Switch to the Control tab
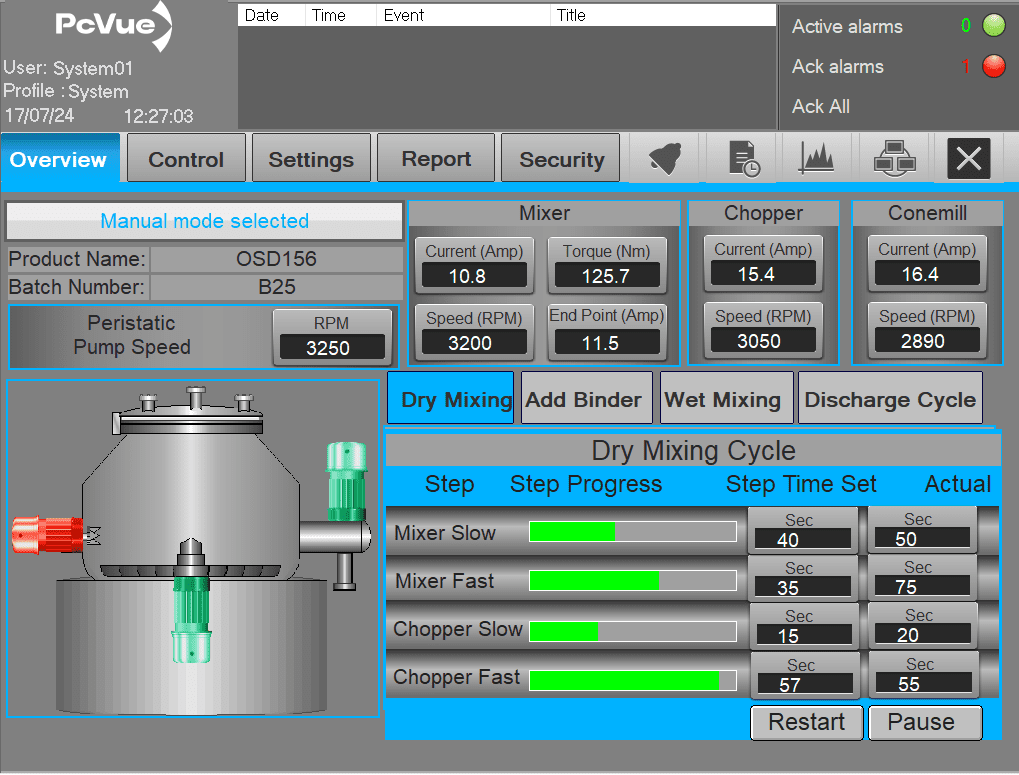 (x=186, y=160)
